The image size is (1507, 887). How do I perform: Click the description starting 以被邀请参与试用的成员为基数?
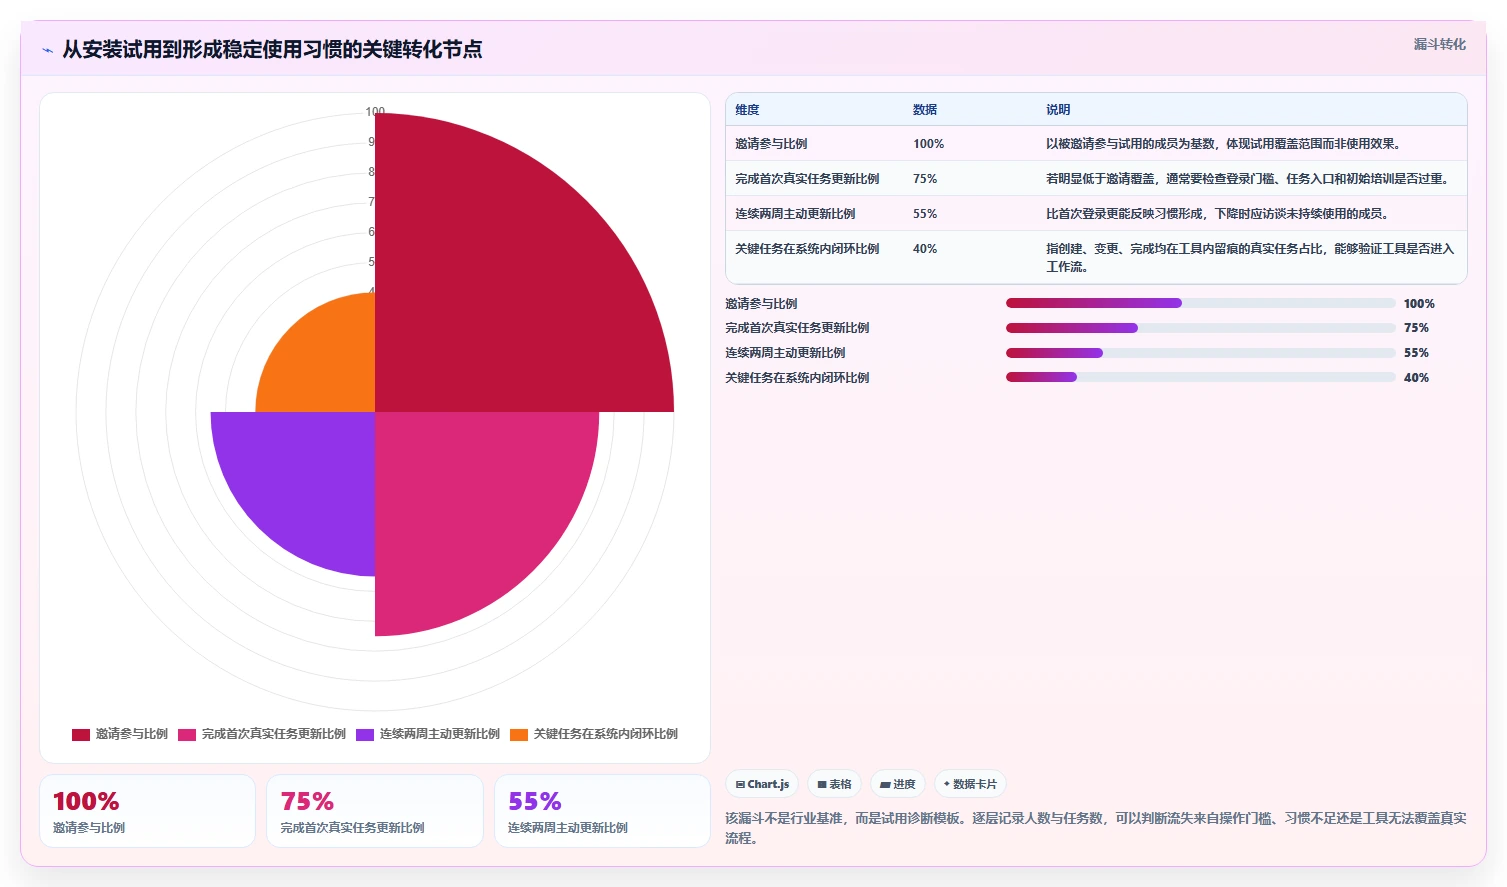[x=1224, y=144]
